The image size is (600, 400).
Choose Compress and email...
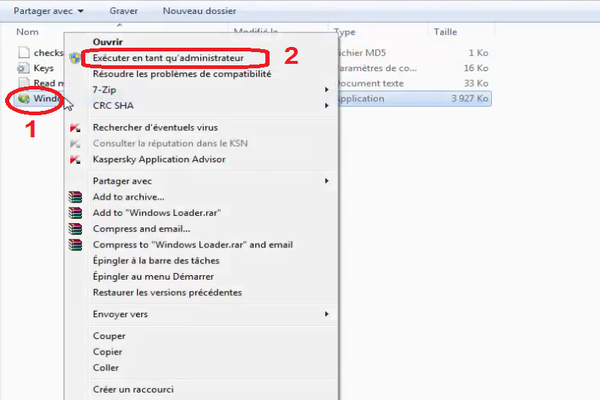(x=141, y=229)
